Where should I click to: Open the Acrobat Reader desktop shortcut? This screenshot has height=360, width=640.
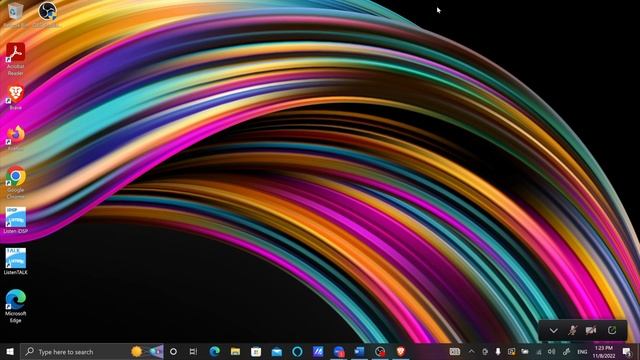pos(16,59)
